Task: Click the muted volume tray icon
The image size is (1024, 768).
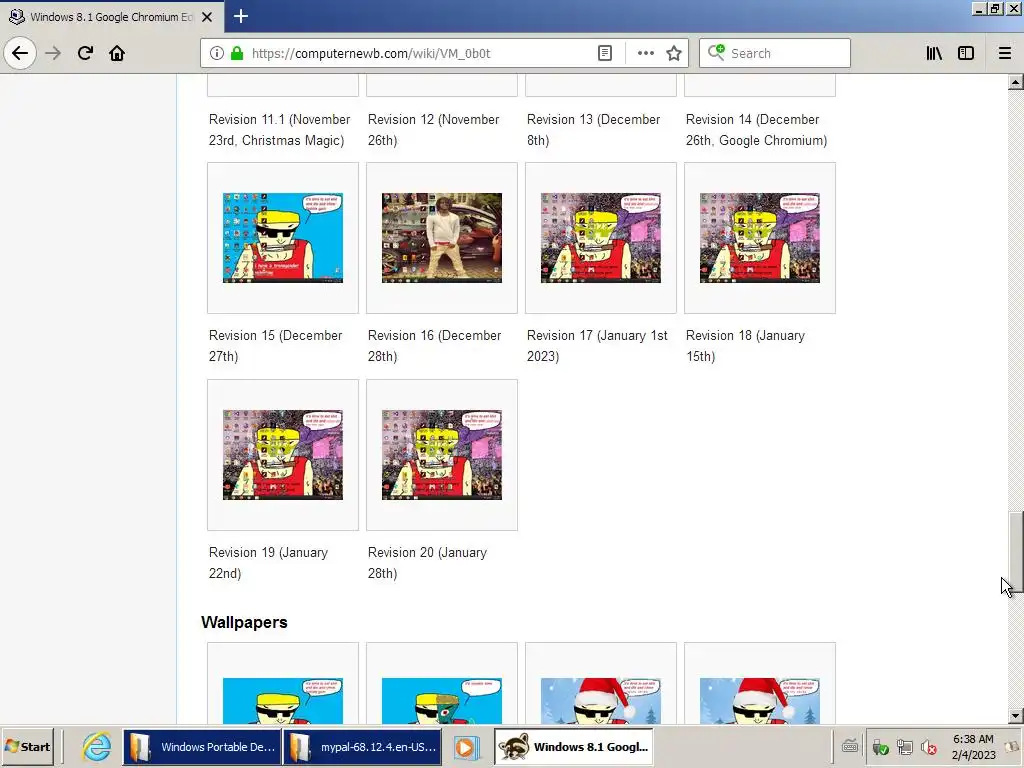Action: (929, 746)
